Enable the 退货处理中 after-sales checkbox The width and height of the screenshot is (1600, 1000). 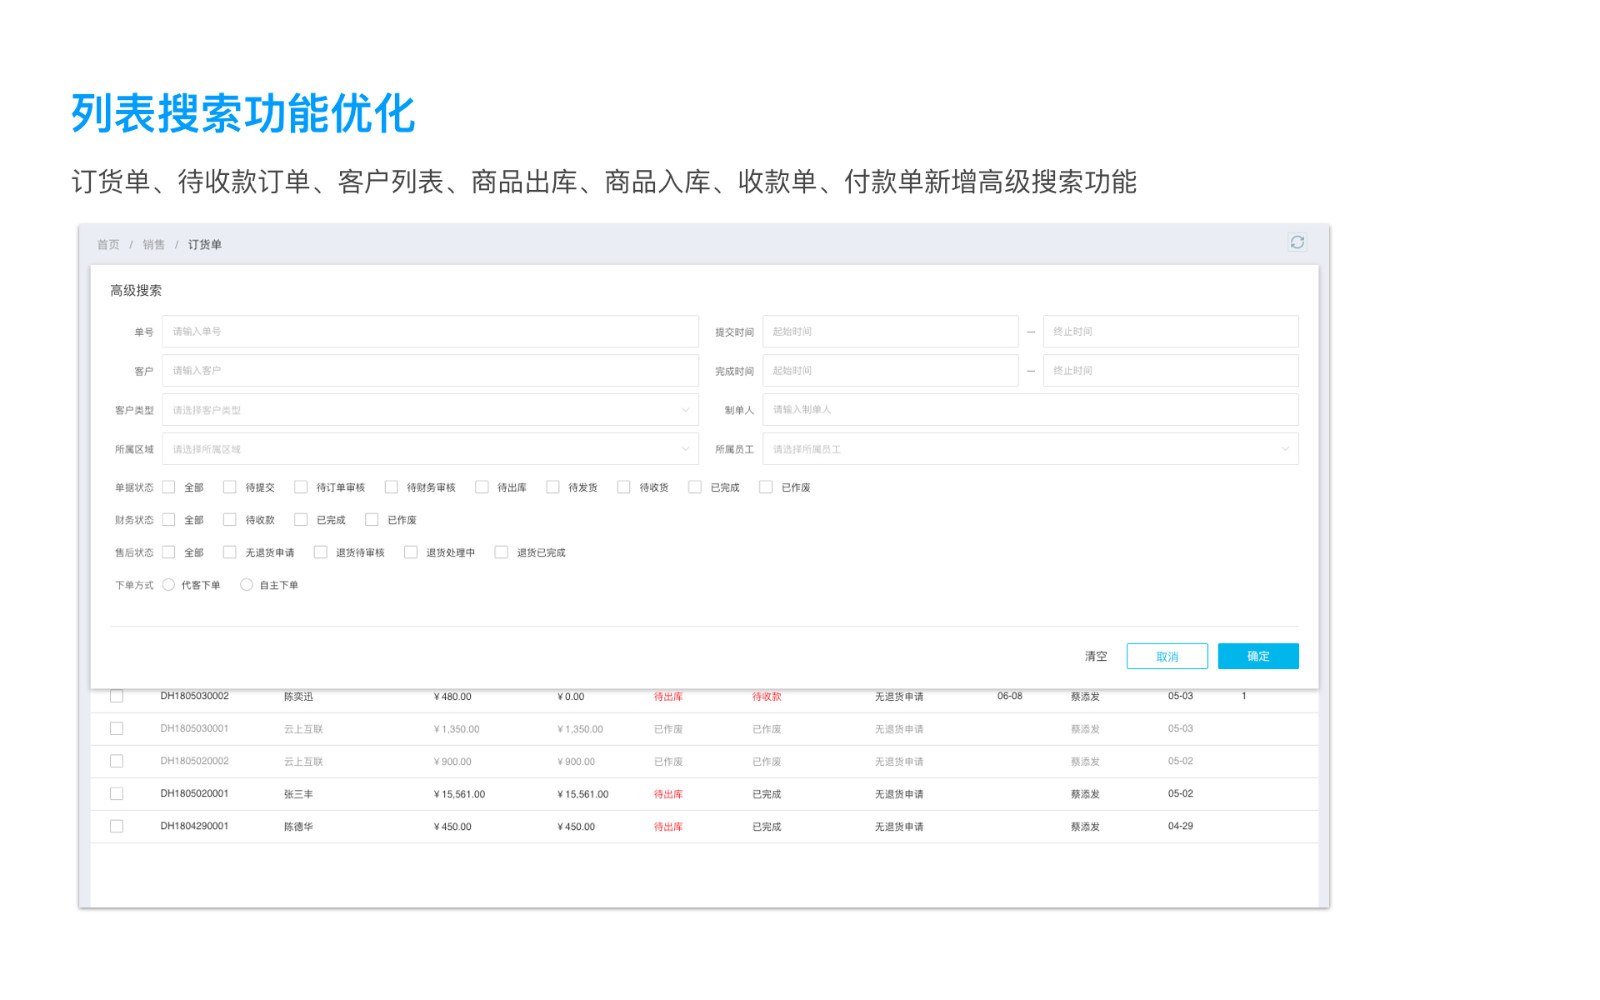click(x=411, y=552)
